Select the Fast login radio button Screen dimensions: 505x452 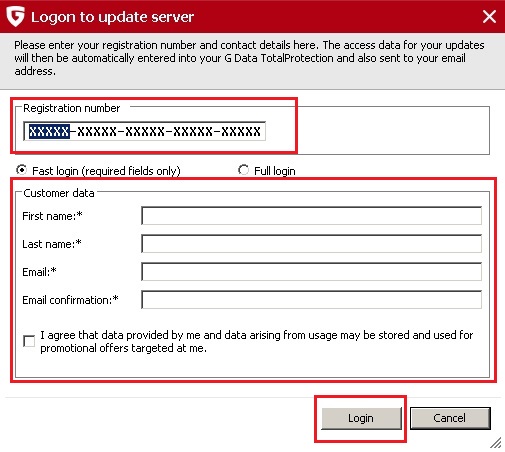pyautogui.click(x=22, y=170)
